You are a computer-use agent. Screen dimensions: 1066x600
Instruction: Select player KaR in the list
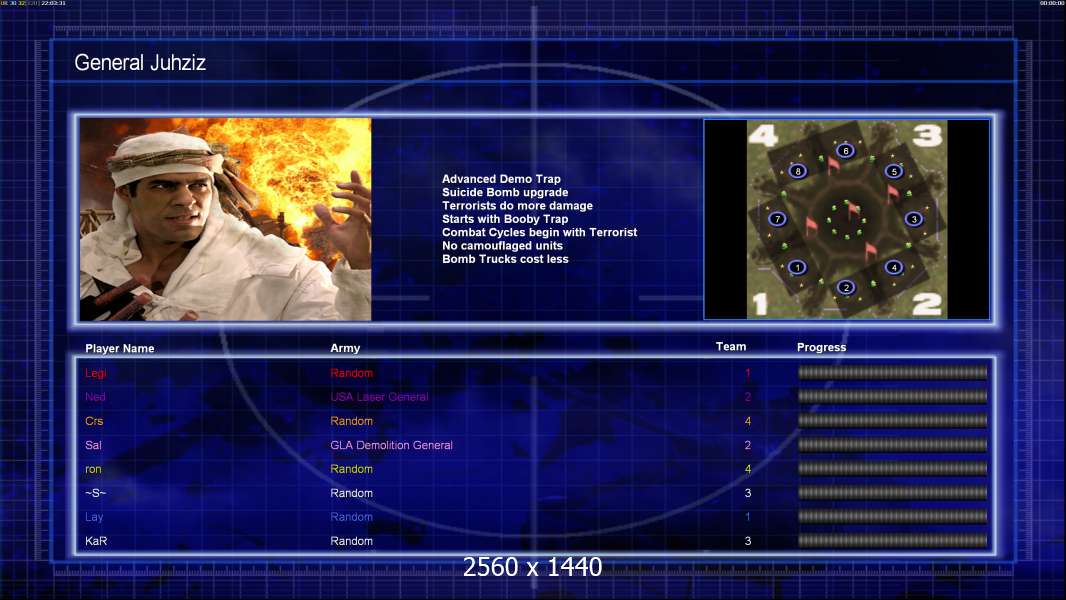pos(96,541)
